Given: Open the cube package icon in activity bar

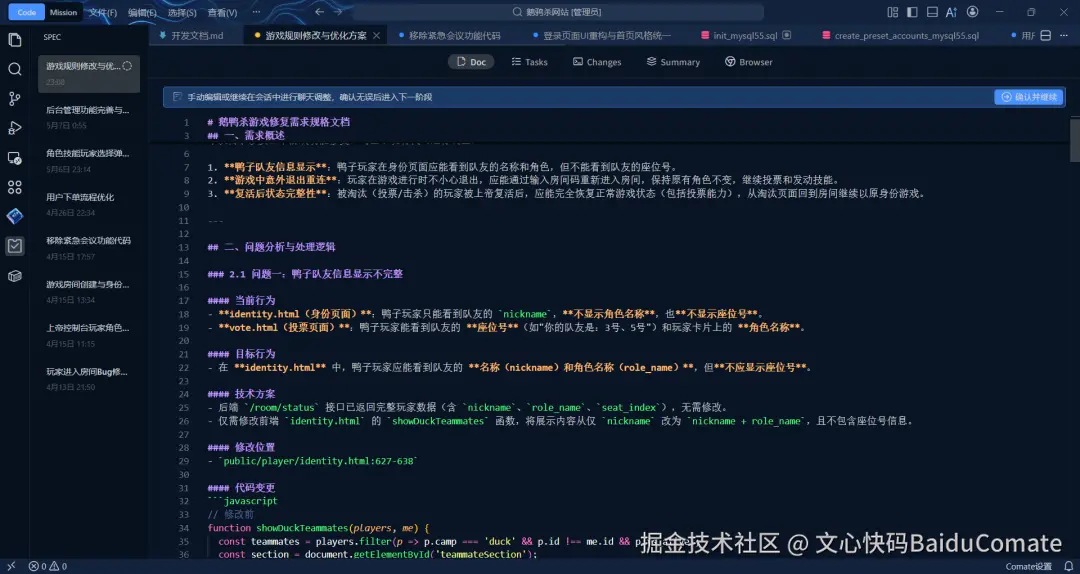Looking at the screenshot, I should pos(14,276).
